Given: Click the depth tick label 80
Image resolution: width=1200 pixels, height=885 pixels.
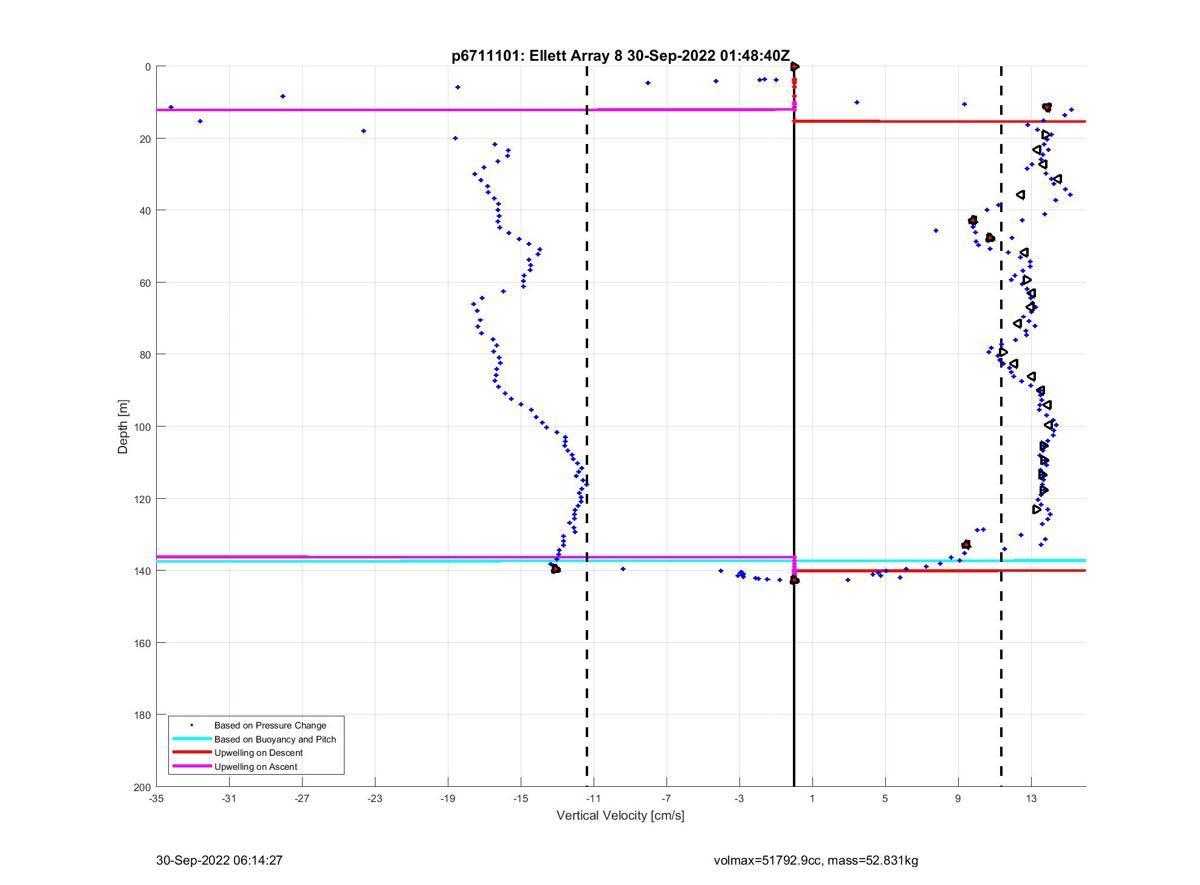Looking at the screenshot, I should [x=145, y=355].
